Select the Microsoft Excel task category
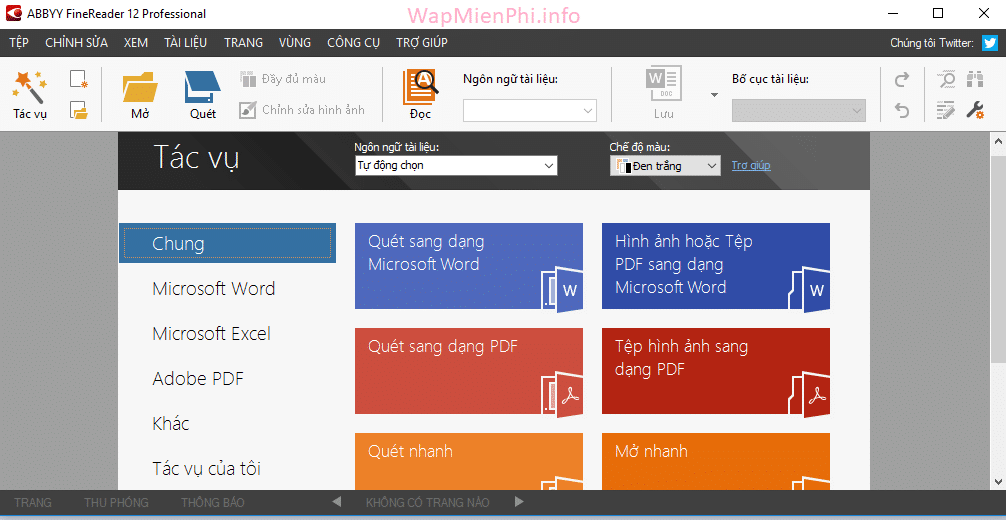The image size is (1006, 520). (x=212, y=334)
